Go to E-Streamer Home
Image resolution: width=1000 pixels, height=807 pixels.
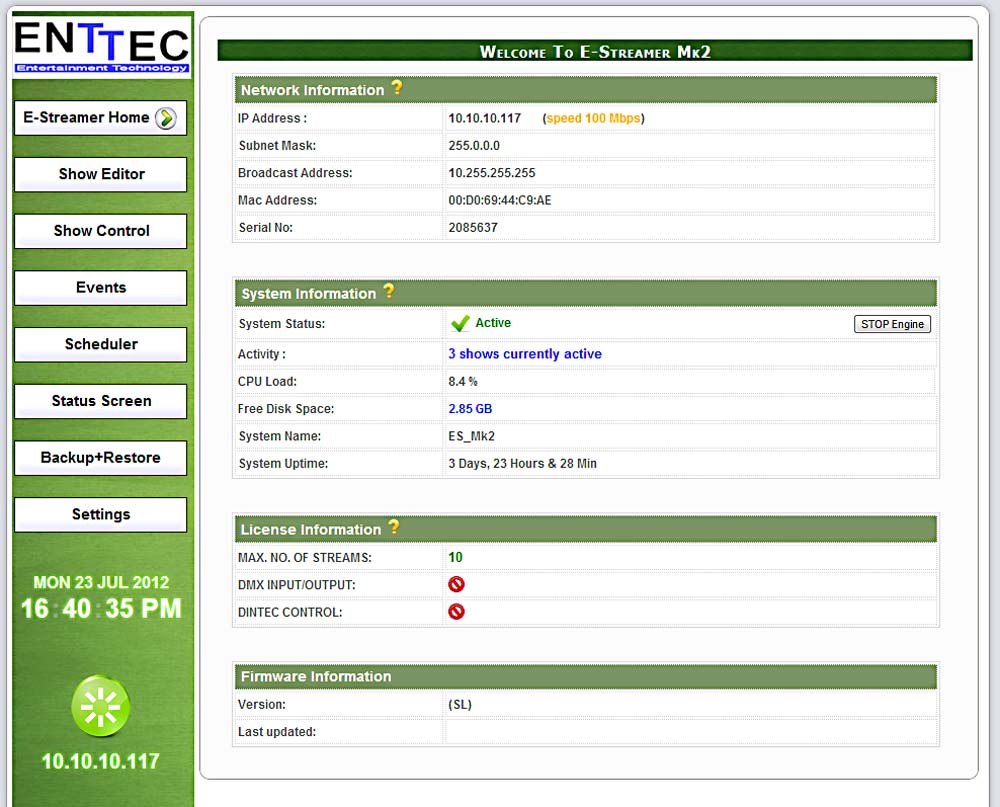101,118
